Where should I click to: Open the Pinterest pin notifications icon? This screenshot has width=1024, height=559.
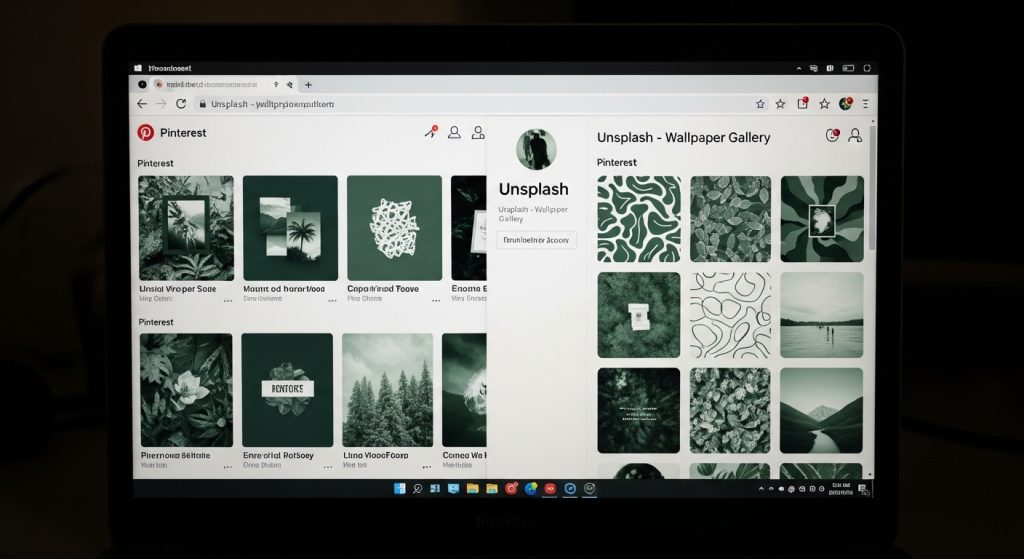point(431,132)
